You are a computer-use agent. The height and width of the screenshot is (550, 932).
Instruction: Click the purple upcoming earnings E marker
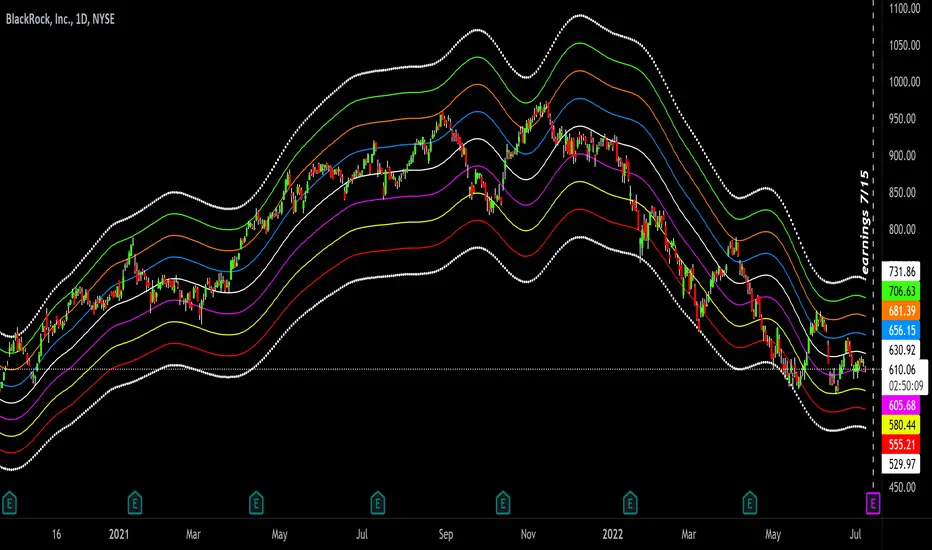873,504
